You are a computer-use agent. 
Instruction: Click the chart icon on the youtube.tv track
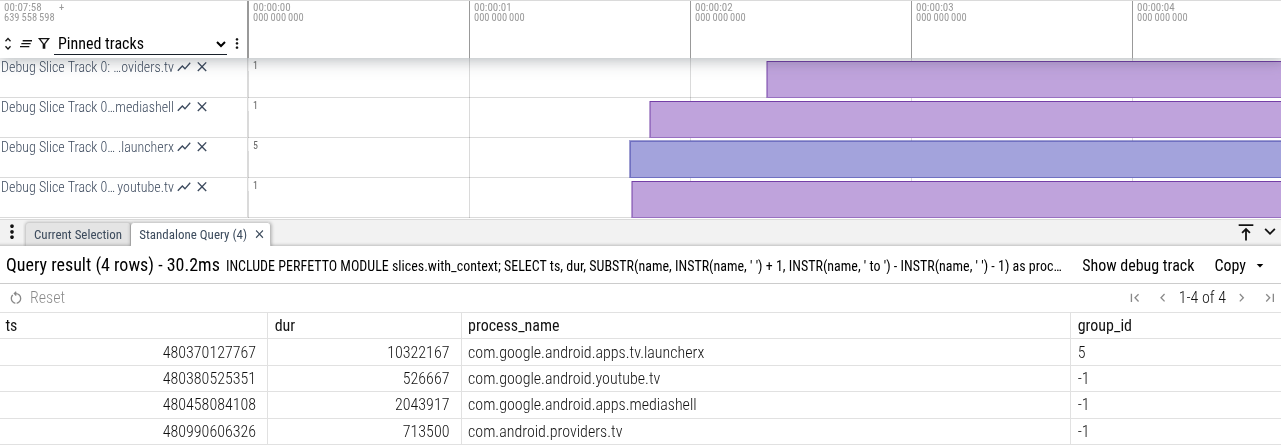(x=184, y=187)
